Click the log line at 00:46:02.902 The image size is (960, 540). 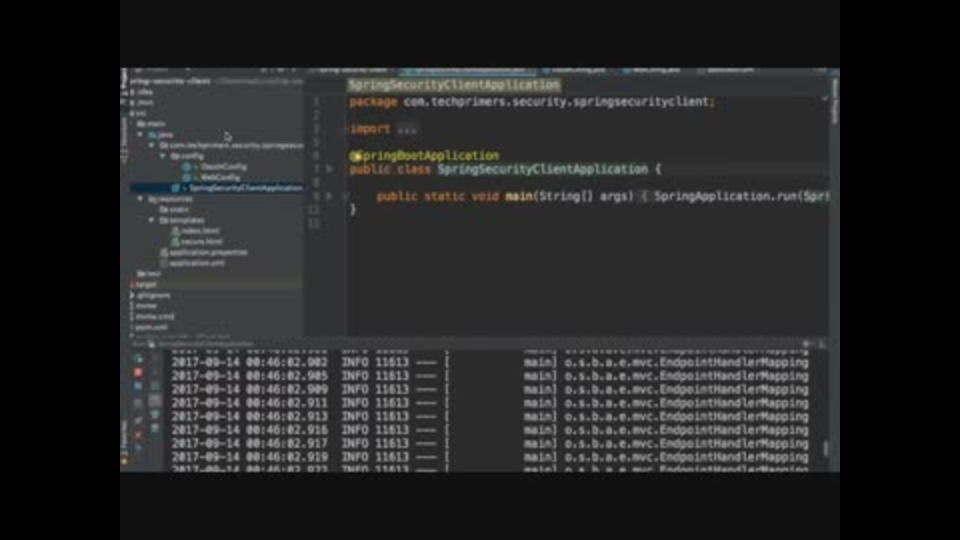[x=490, y=362]
